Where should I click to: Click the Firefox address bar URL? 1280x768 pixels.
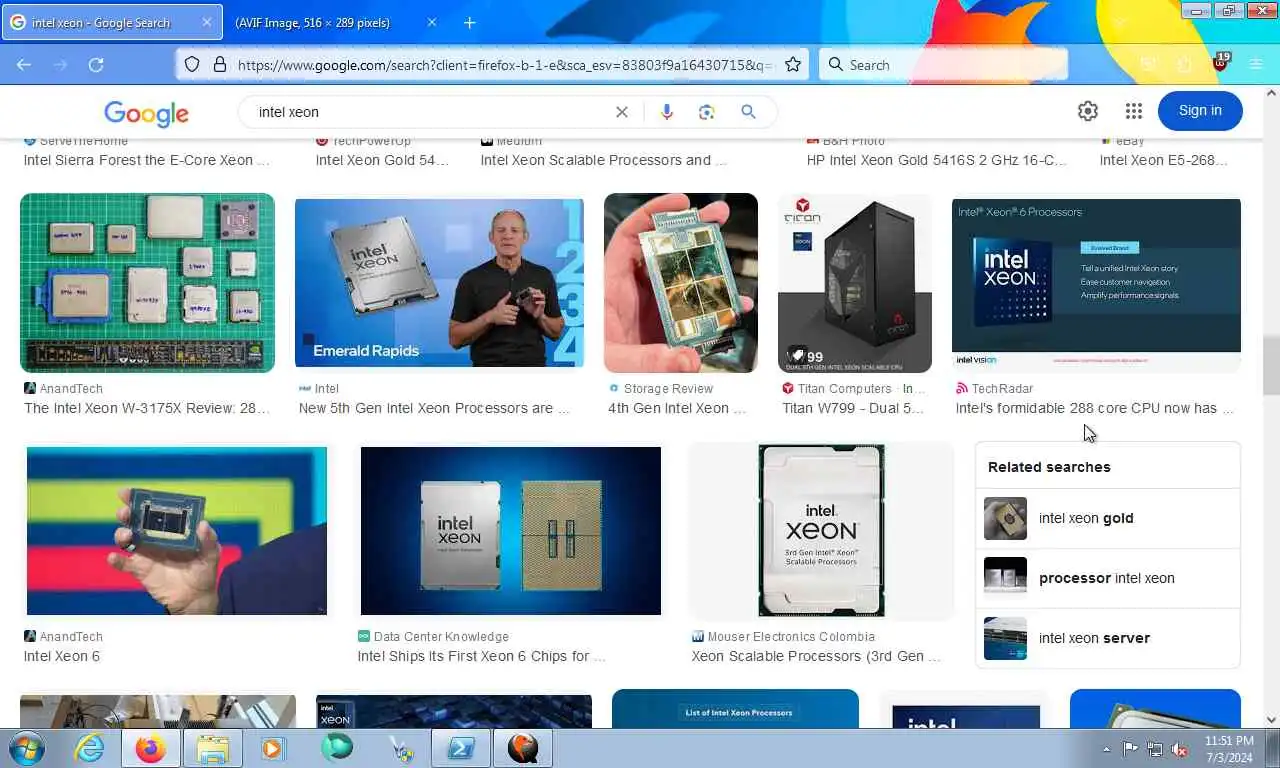coord(505,65)
